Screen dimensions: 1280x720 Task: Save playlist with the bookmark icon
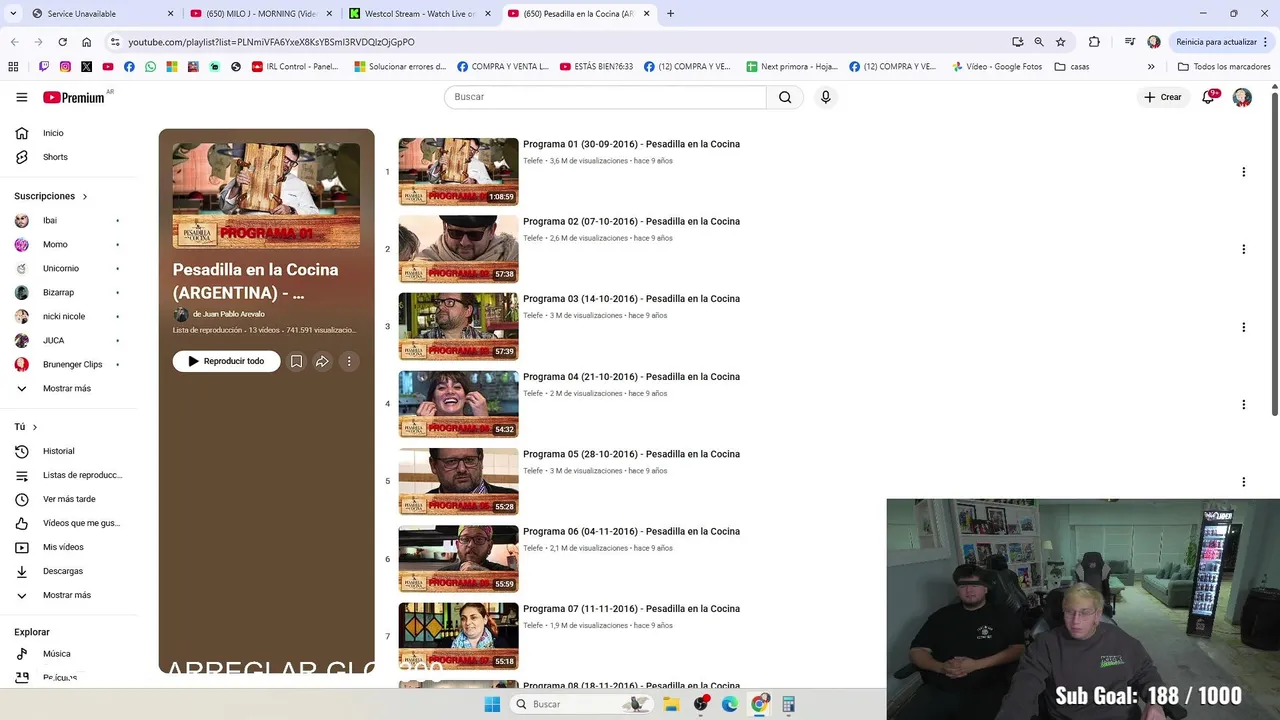(296, 361)
